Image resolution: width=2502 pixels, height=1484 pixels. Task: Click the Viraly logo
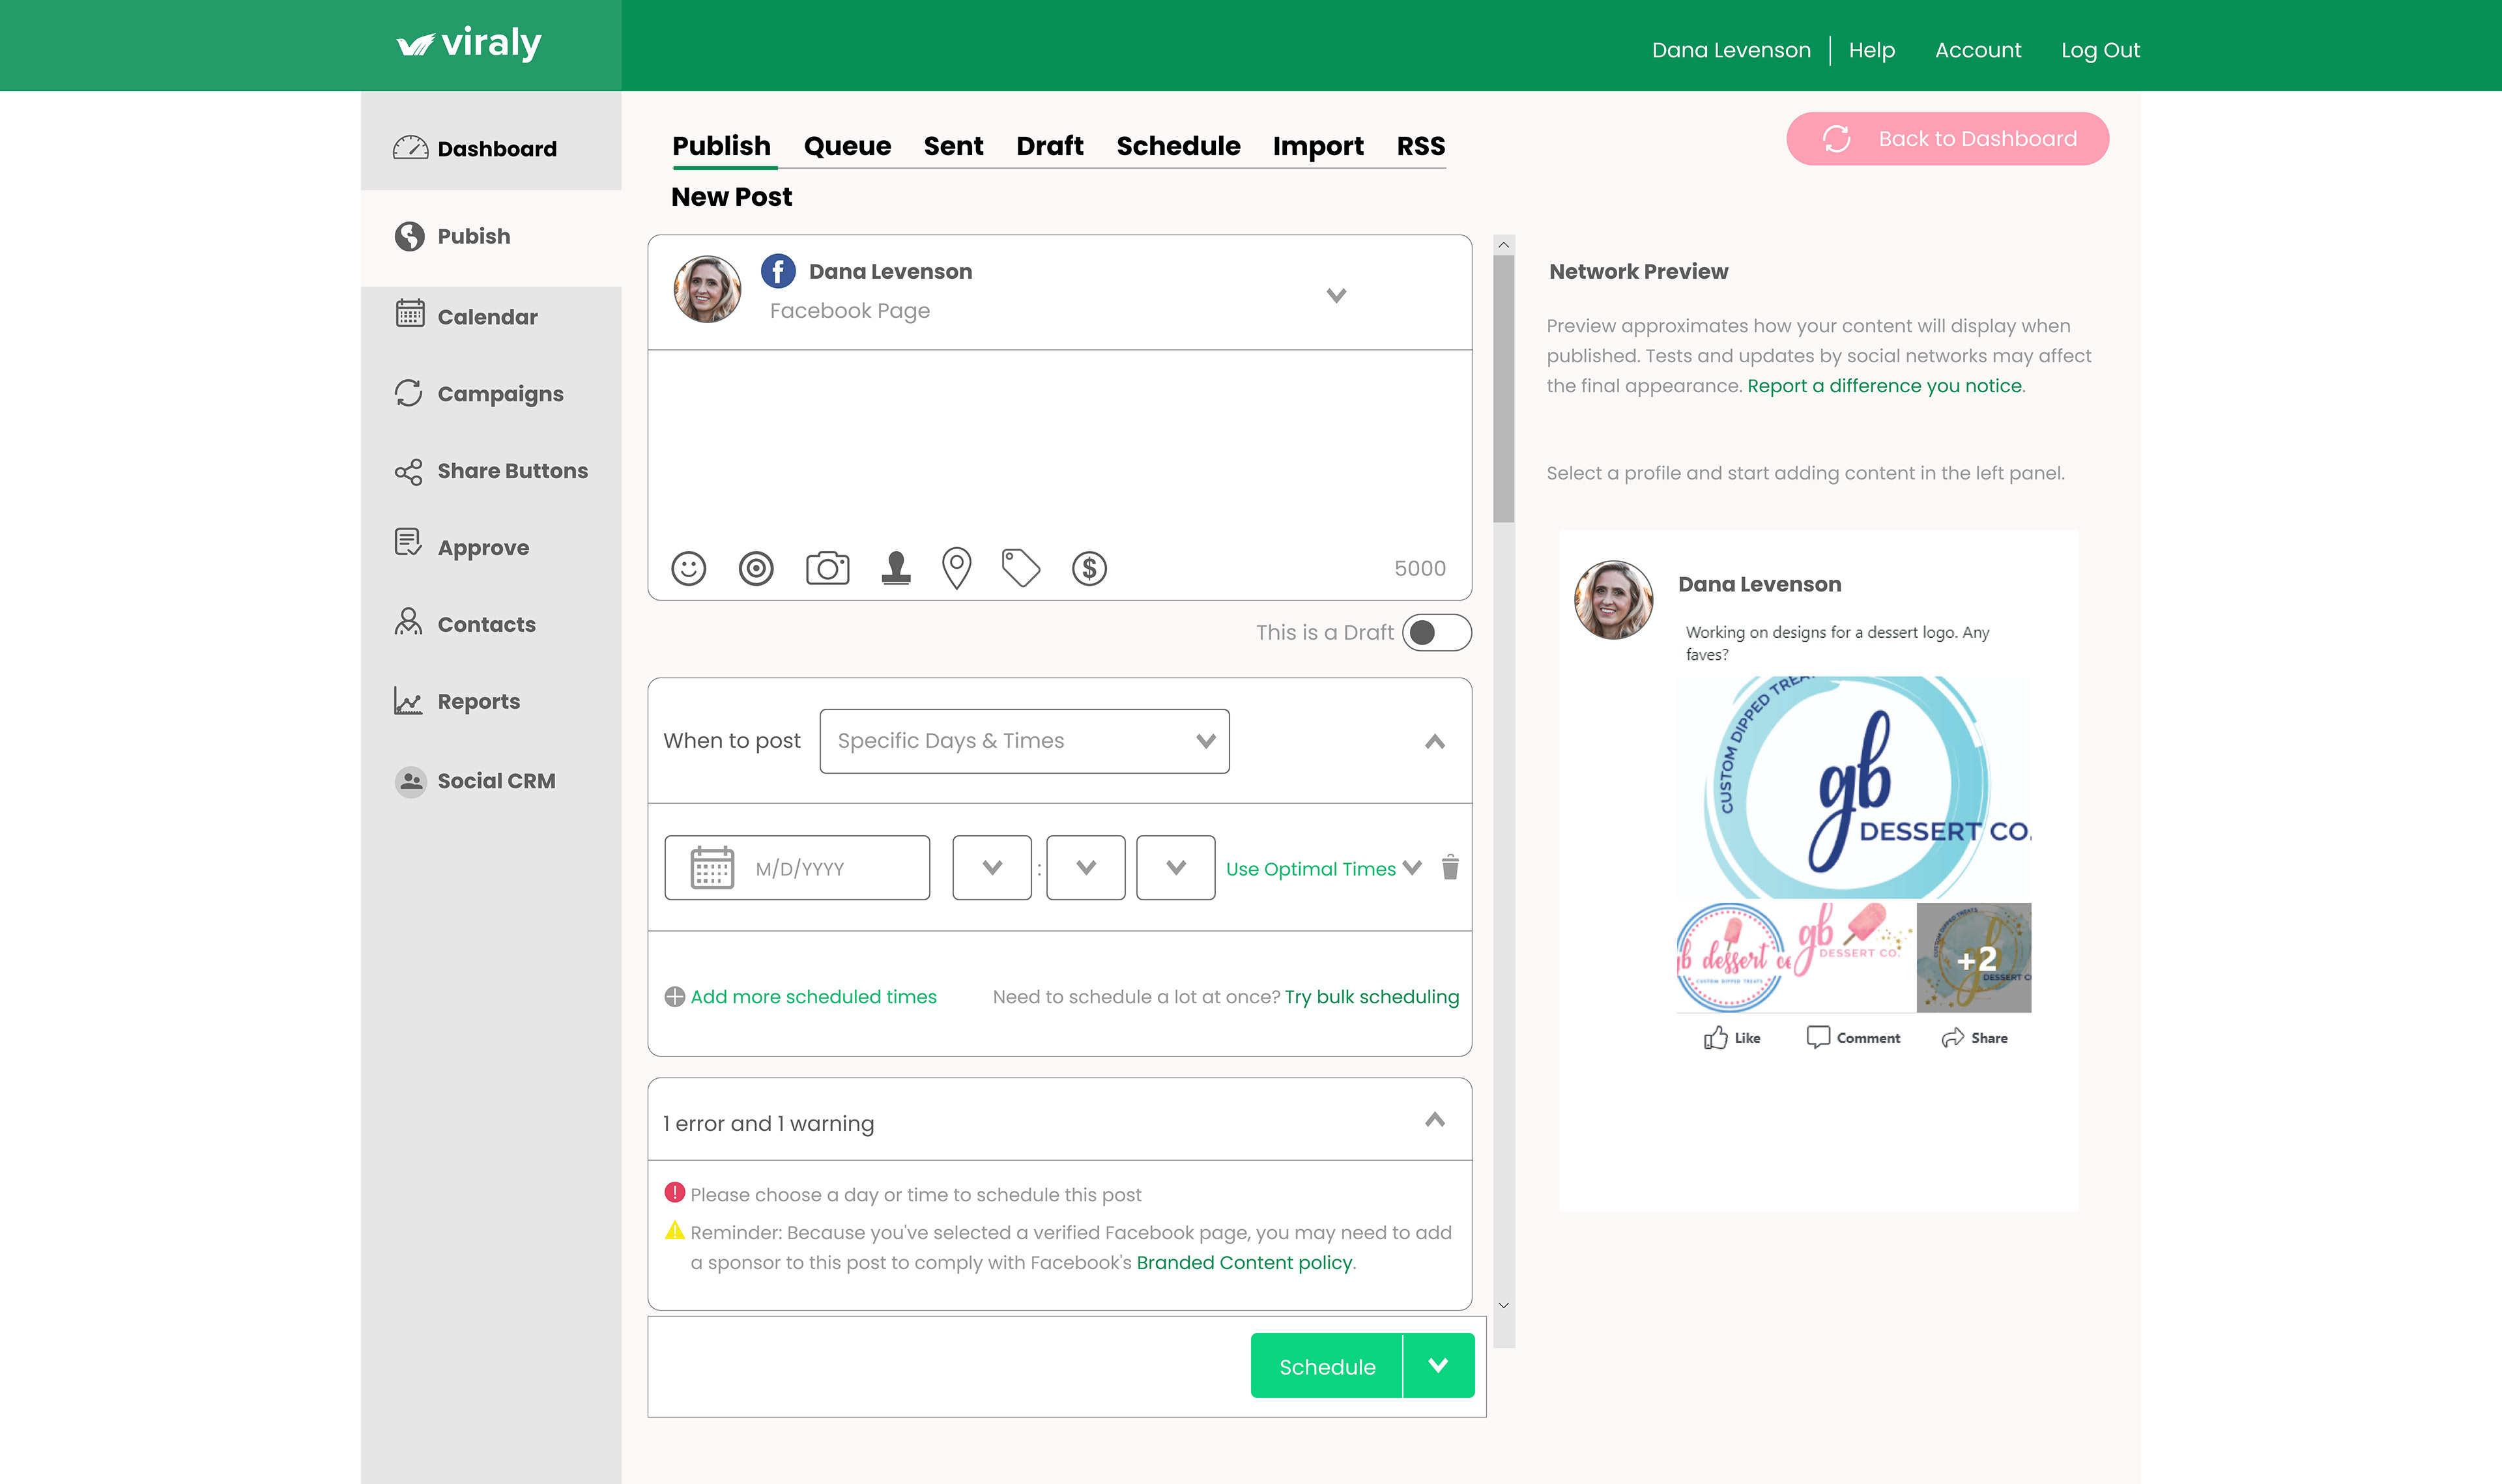point(469,43)
